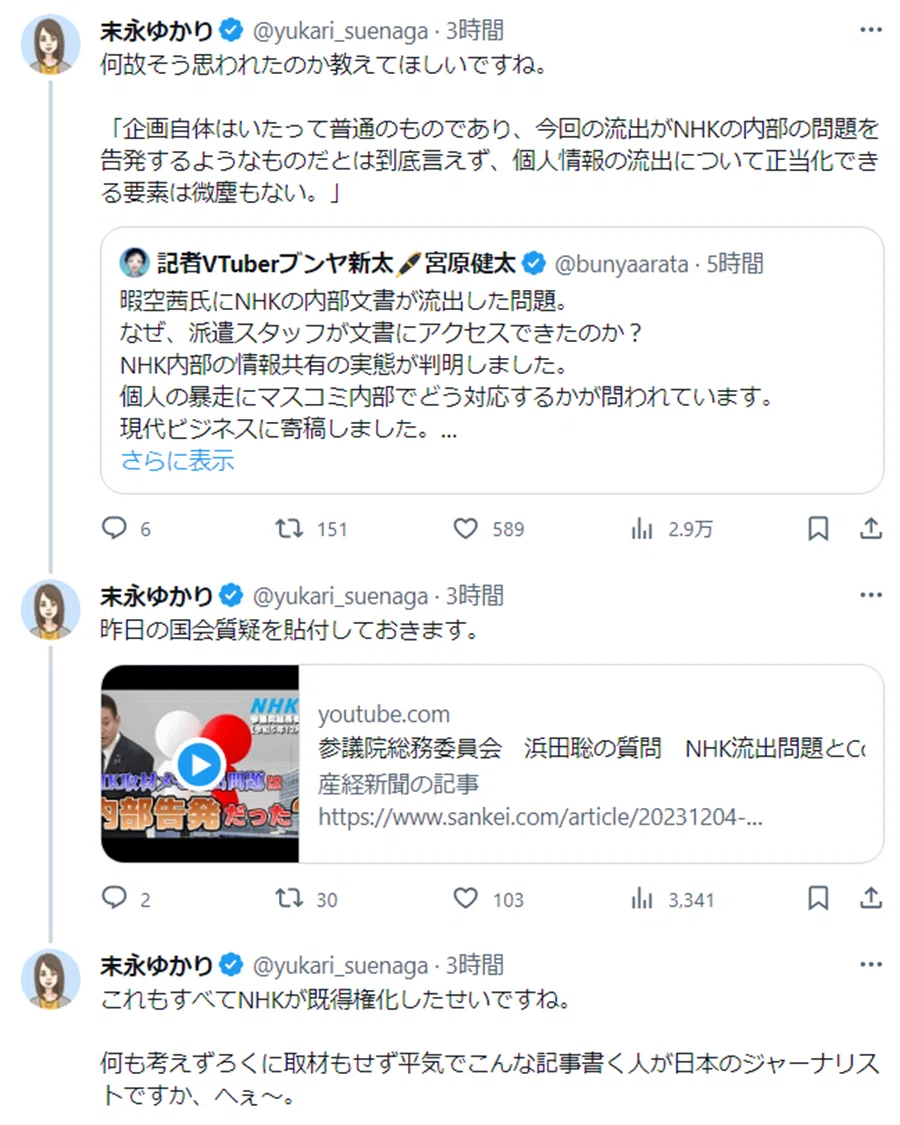Share the first tweet via upload icon
This screenshot has width=900, height=1125.
(x=871, y=529)
